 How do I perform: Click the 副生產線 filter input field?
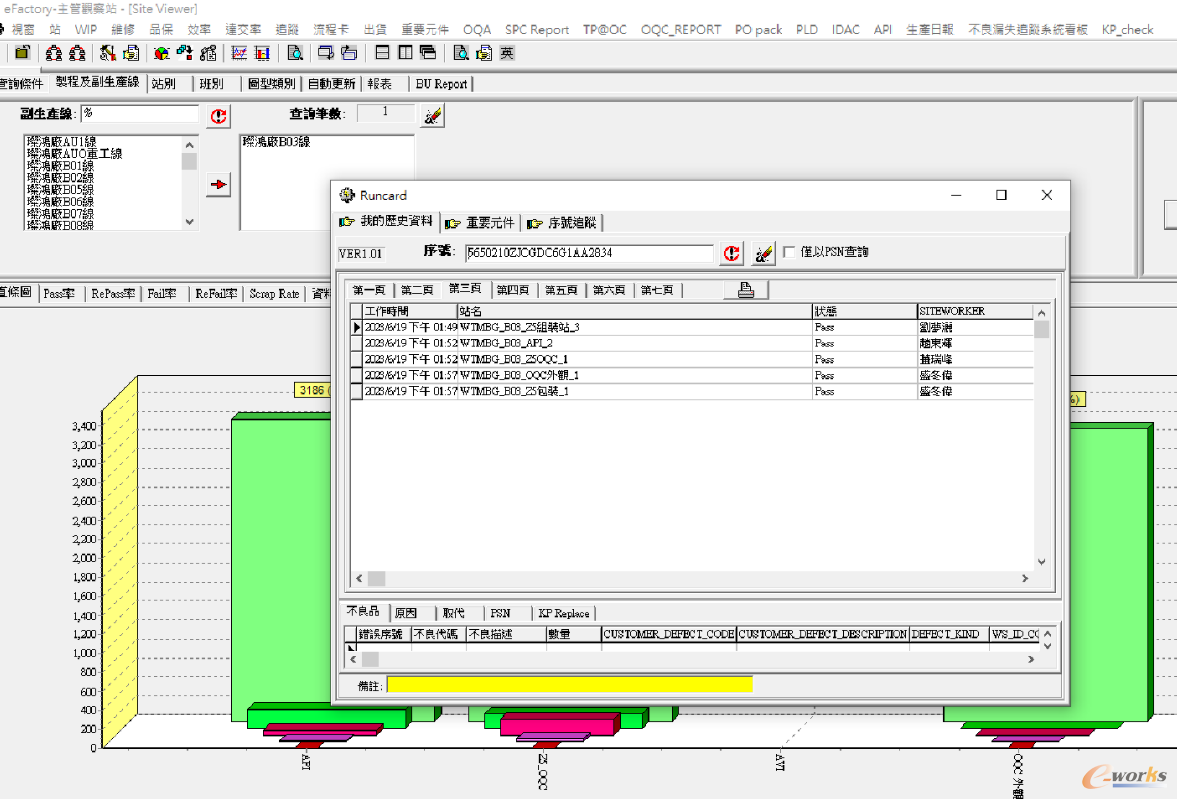coord(140,113)
